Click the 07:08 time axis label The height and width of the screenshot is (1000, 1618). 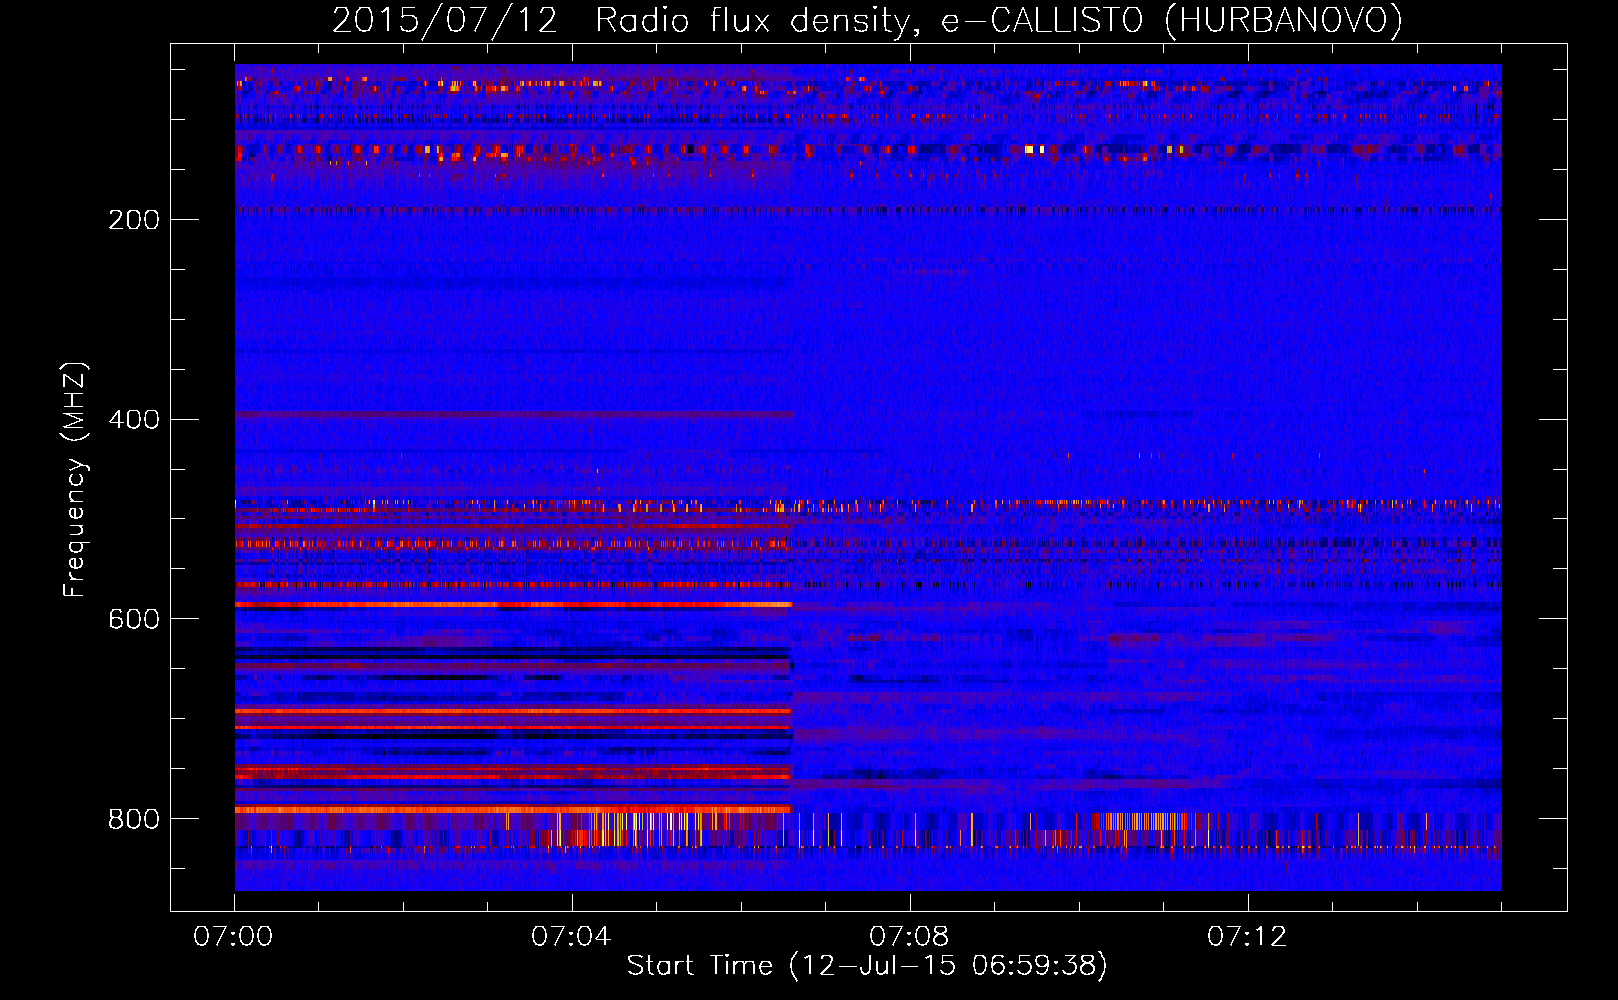[909, 937]
